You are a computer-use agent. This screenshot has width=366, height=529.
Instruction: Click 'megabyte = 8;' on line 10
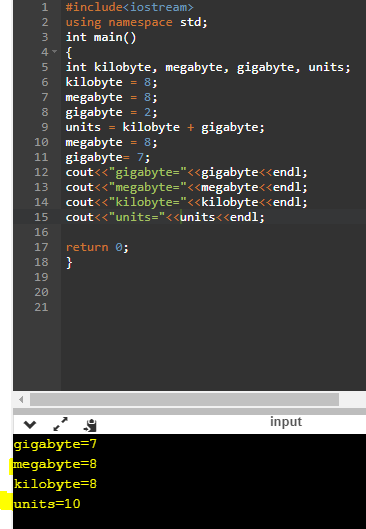tap(111, 142)
